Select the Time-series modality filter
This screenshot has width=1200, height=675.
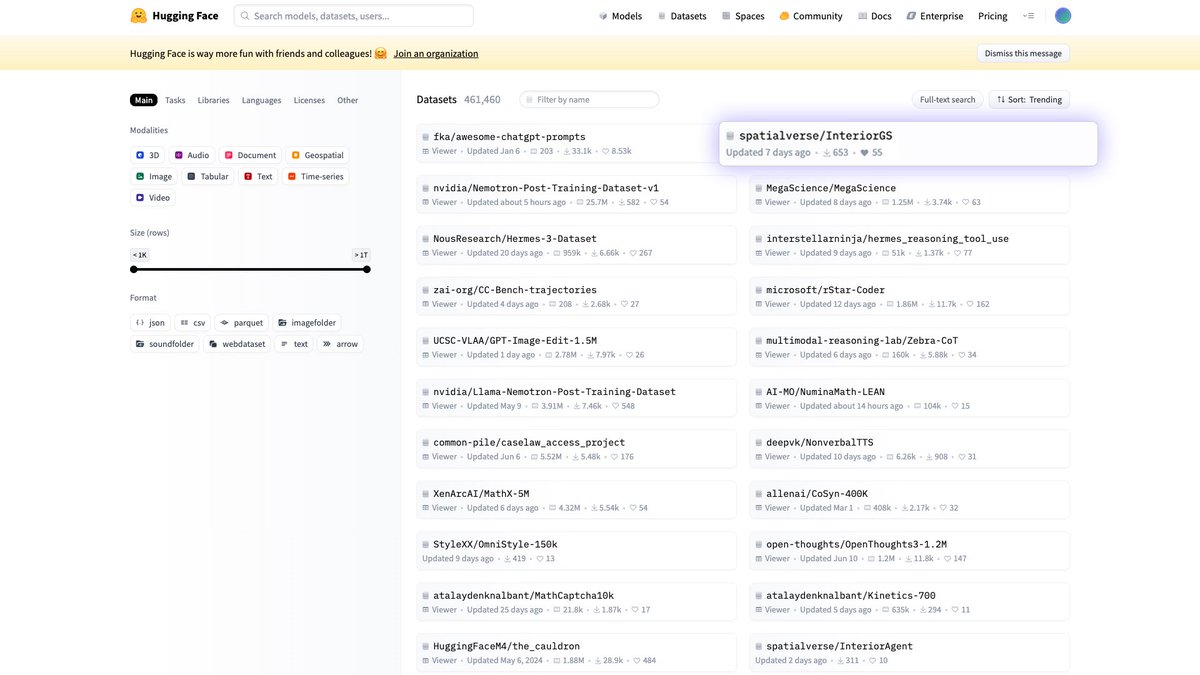[x=315, y=176]
